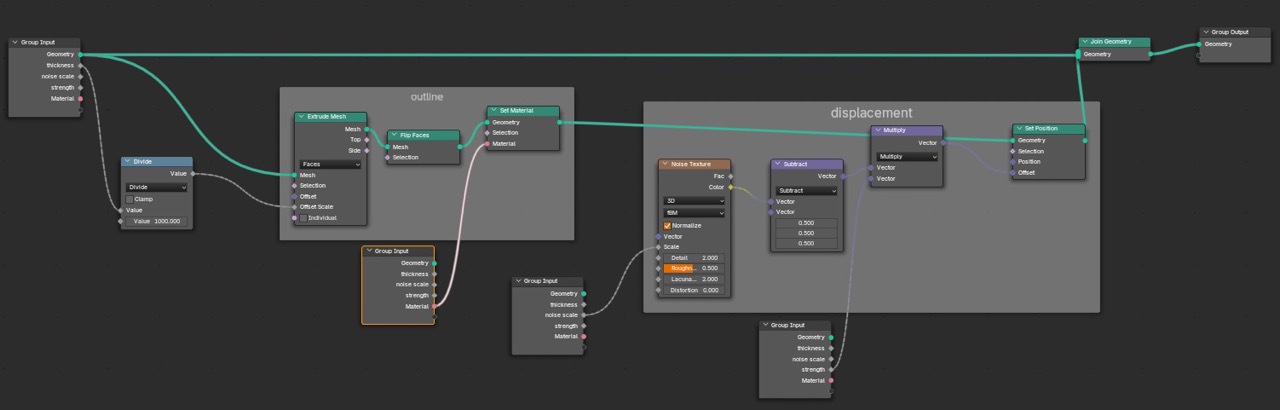Click Multiply node's Vector output socket
The image size is (1280, 410).
943,142
